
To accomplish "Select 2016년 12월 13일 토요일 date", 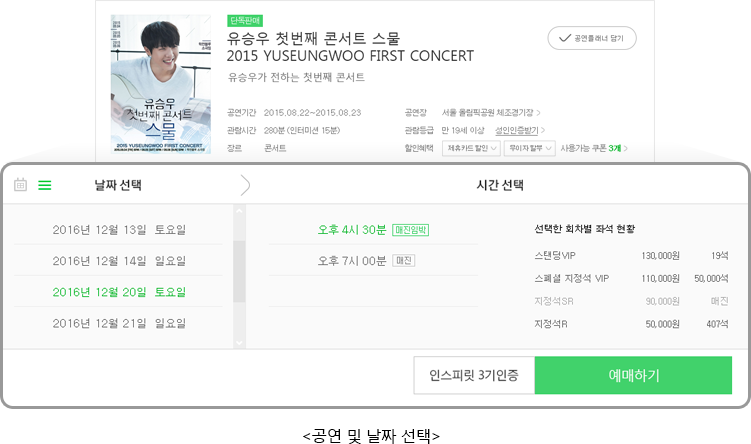I will pyautogui.click(x=118, y=229).
